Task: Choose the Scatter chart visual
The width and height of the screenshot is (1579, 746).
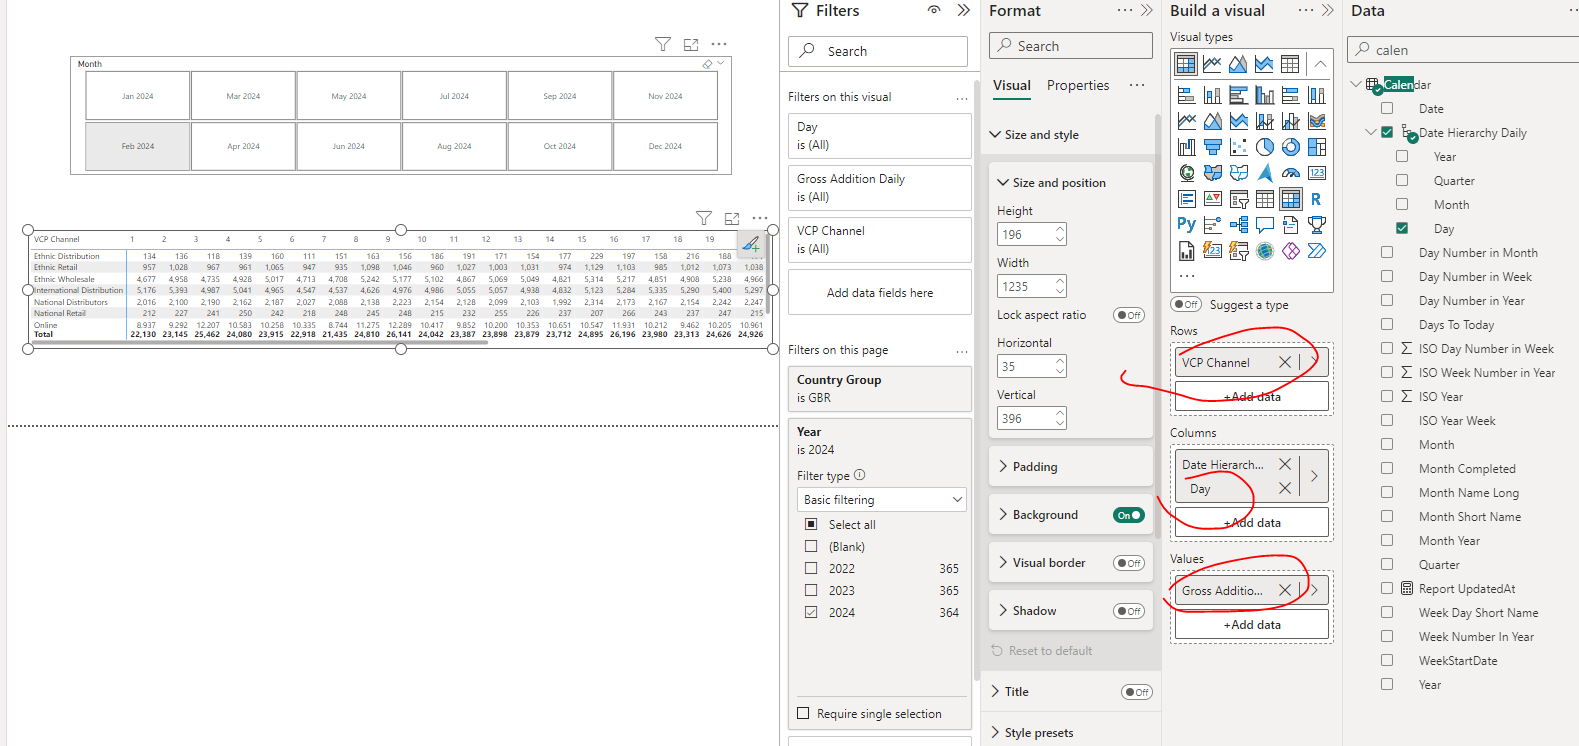Action: point(1239,147)
